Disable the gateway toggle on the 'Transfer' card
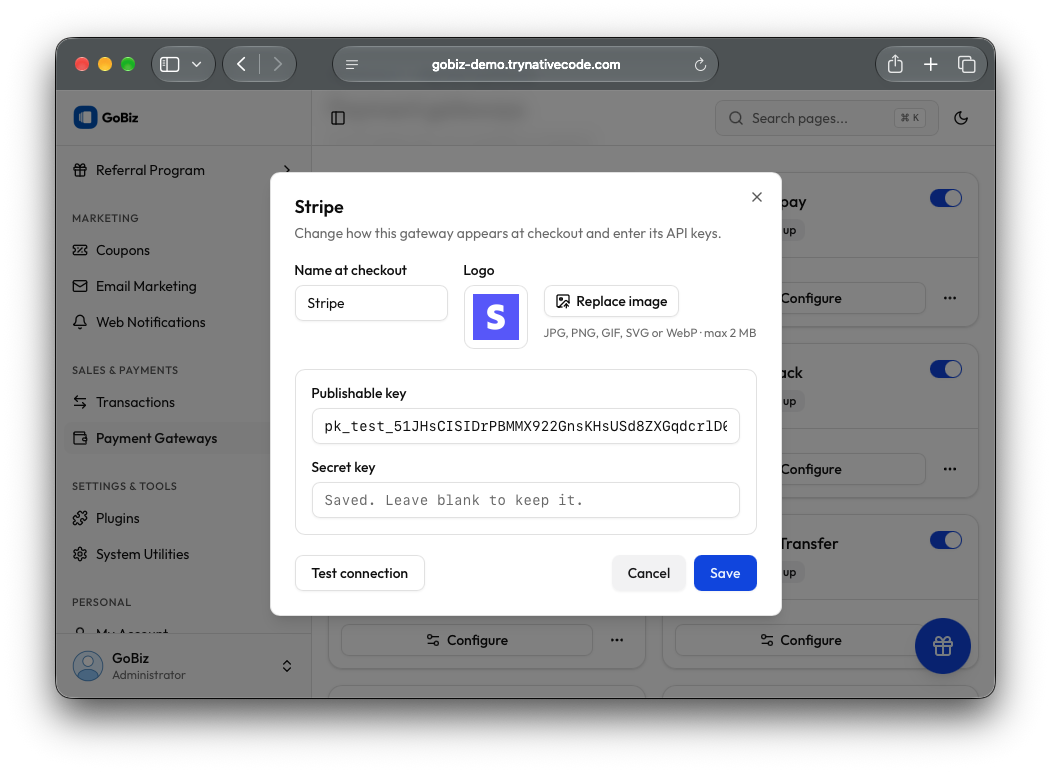The width and height of the screenshot is (1051, 772). pos(946,540)
